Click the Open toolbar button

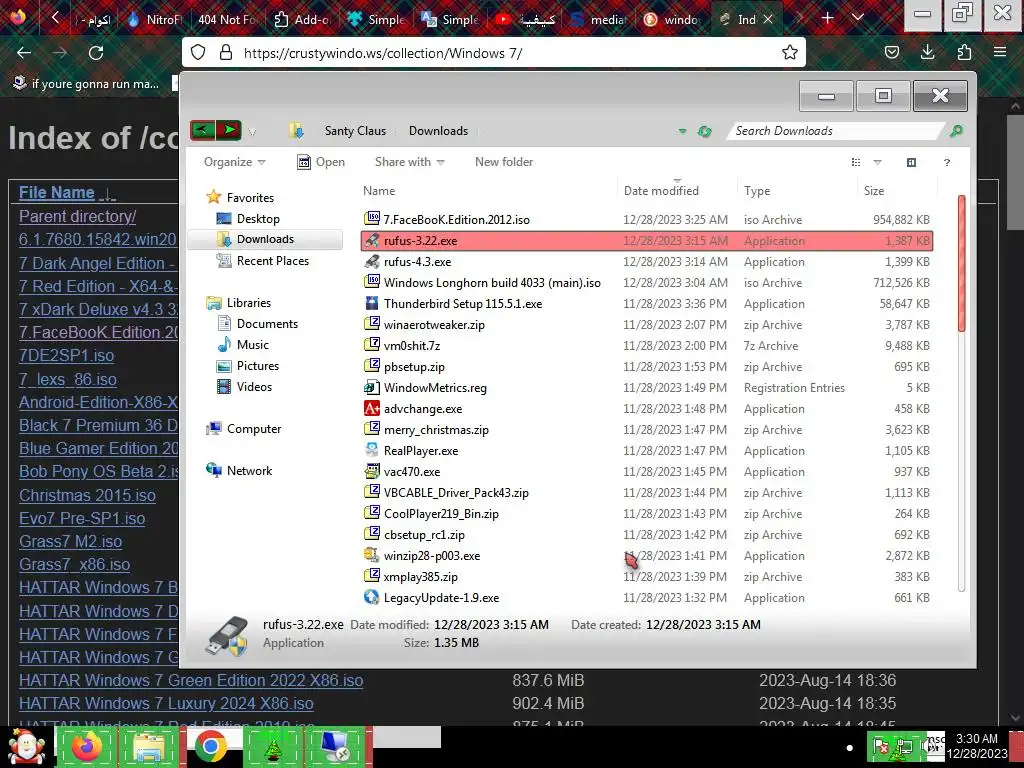(x=321, y=162)
